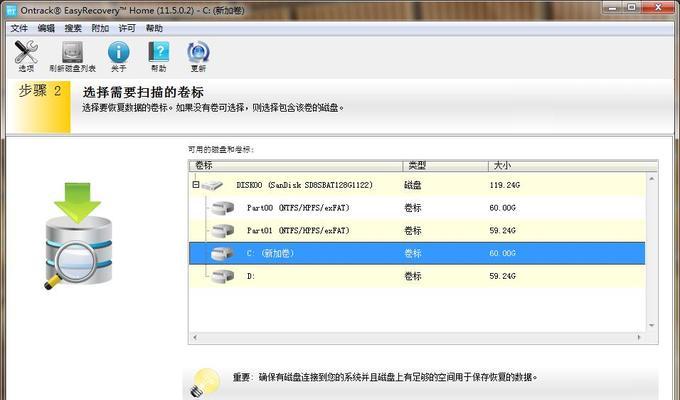Click the 60.00G size of Part00
Image resolution: width=680 pixels, height=400 pixels.
tap(503, 208)
